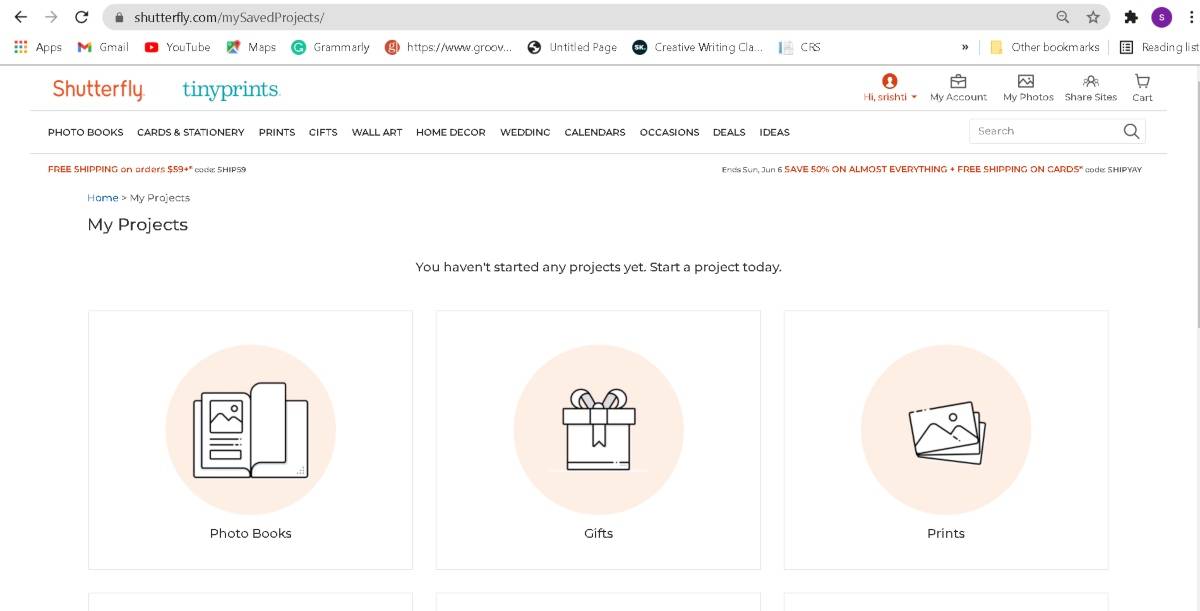The image size is (1200, 611).
Task: Click the "You haven't started any projects yet" message
Action: [598, 267]
